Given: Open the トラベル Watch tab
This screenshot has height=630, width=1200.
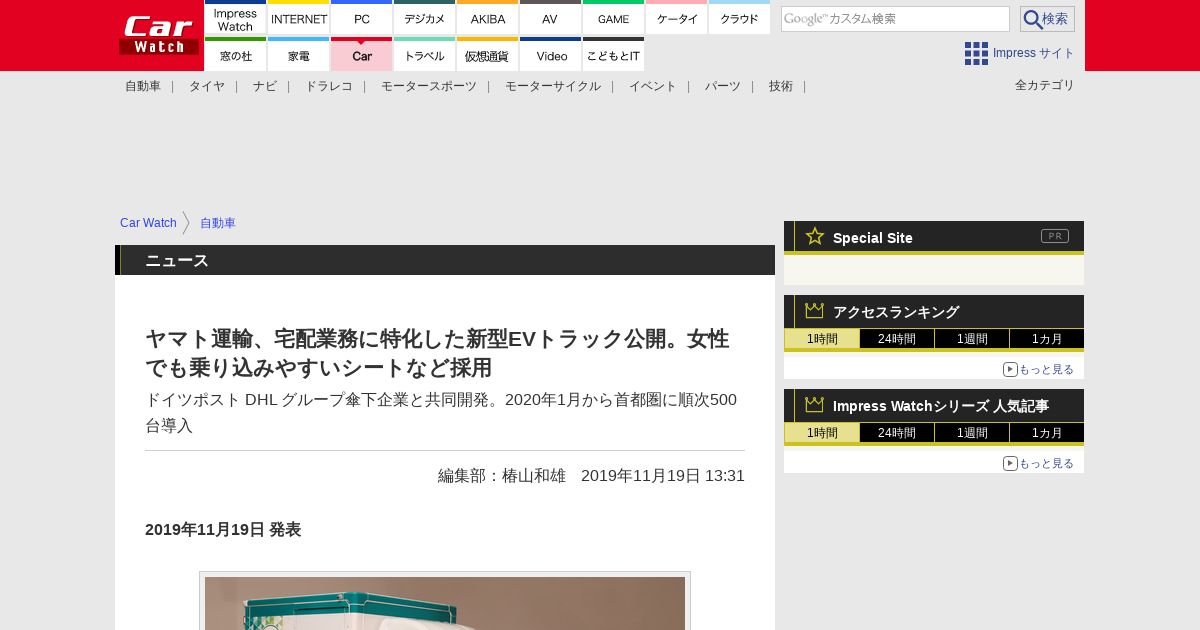Looking at the screenshot, I should coord(425,55).
